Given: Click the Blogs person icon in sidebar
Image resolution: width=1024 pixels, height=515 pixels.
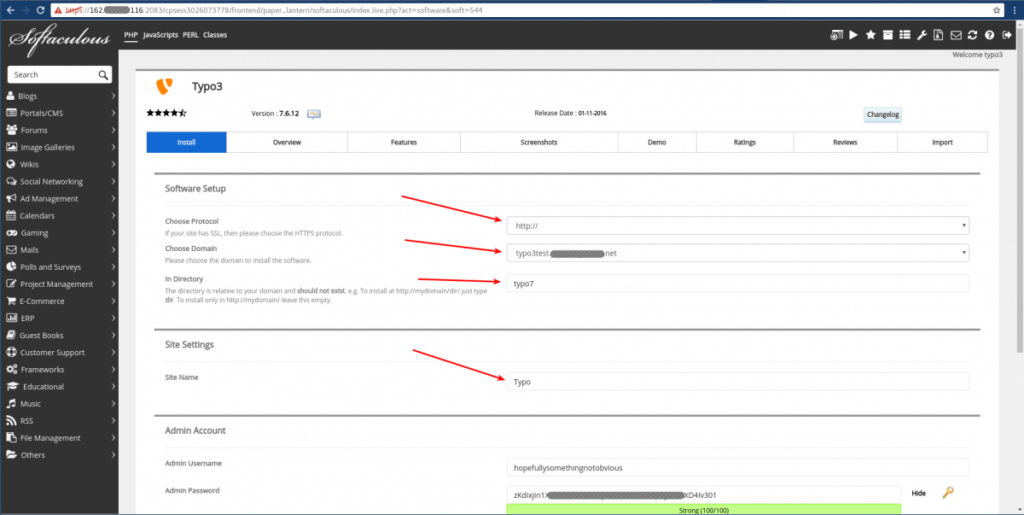Looking at the screenshot, I should point(11,96).
